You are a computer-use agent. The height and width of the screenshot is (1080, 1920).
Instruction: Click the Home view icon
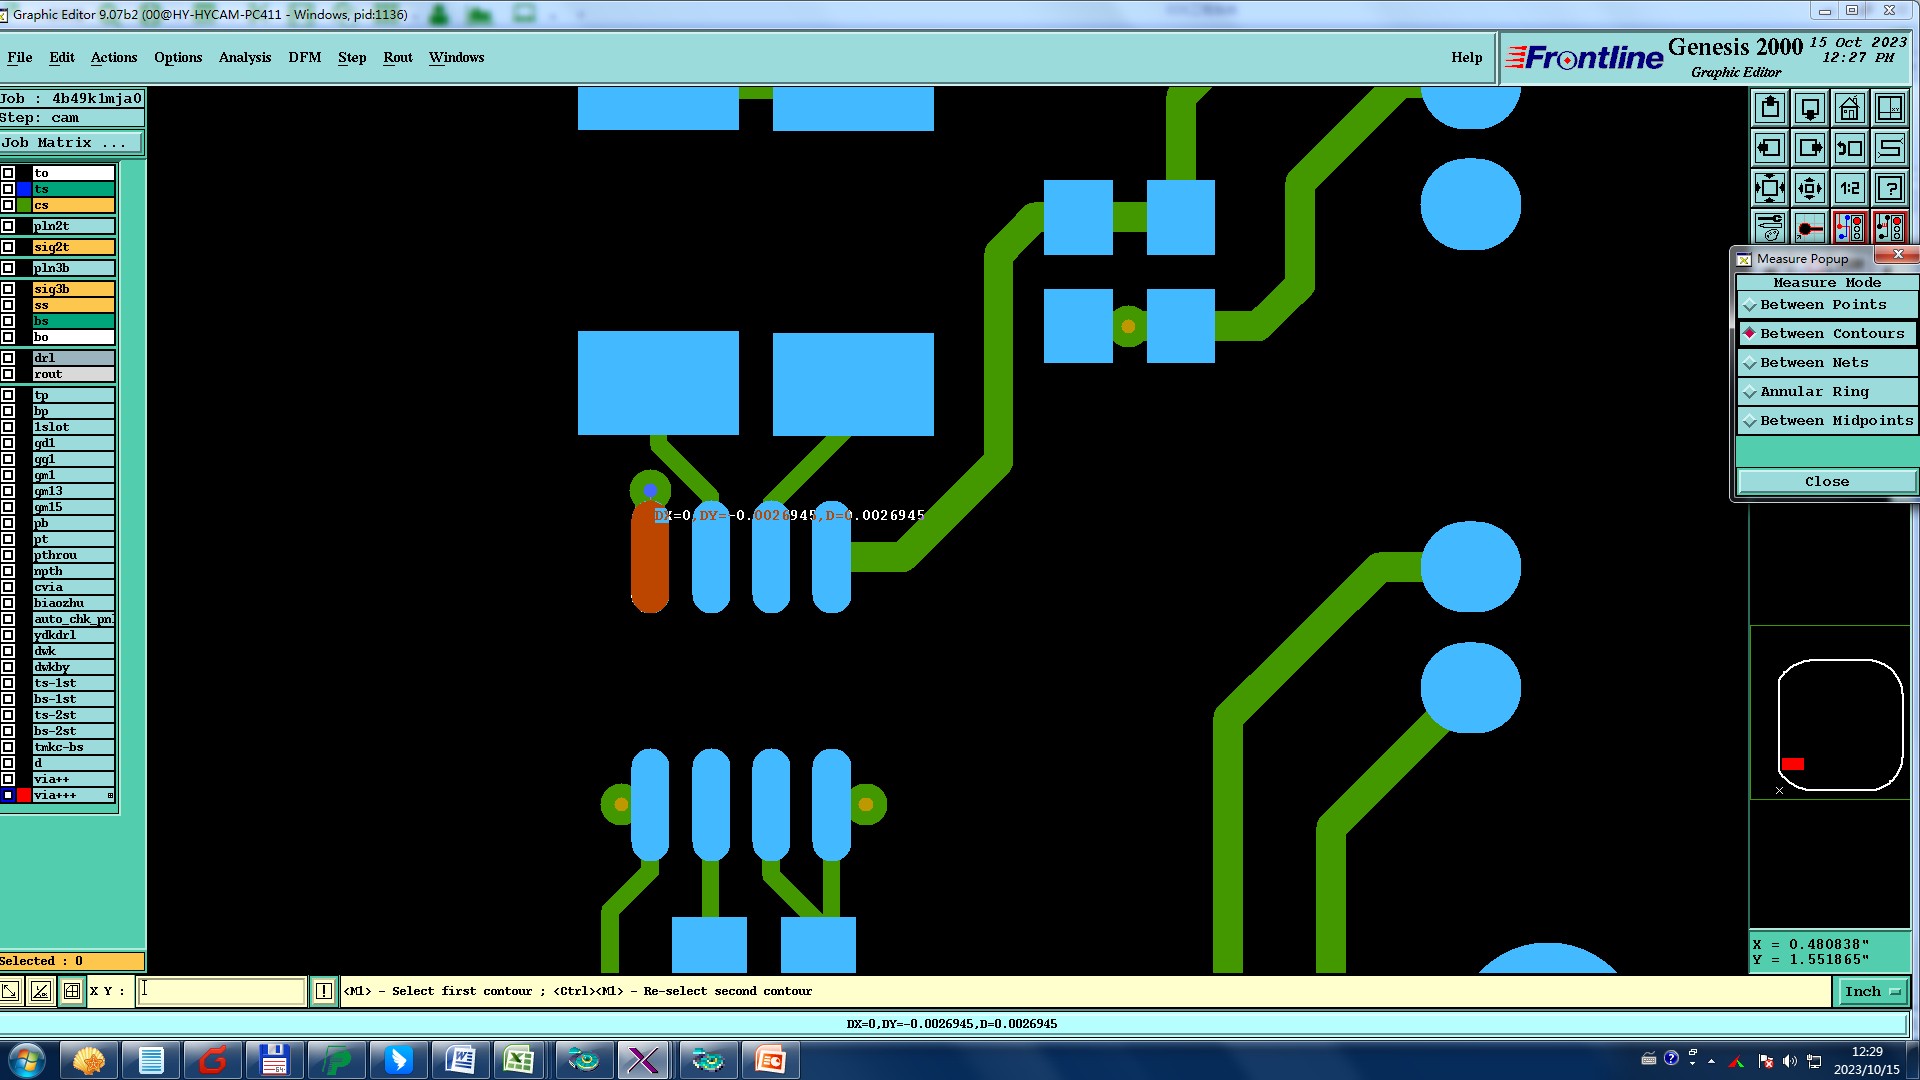pyautogui.click(x=1849, y=108)
